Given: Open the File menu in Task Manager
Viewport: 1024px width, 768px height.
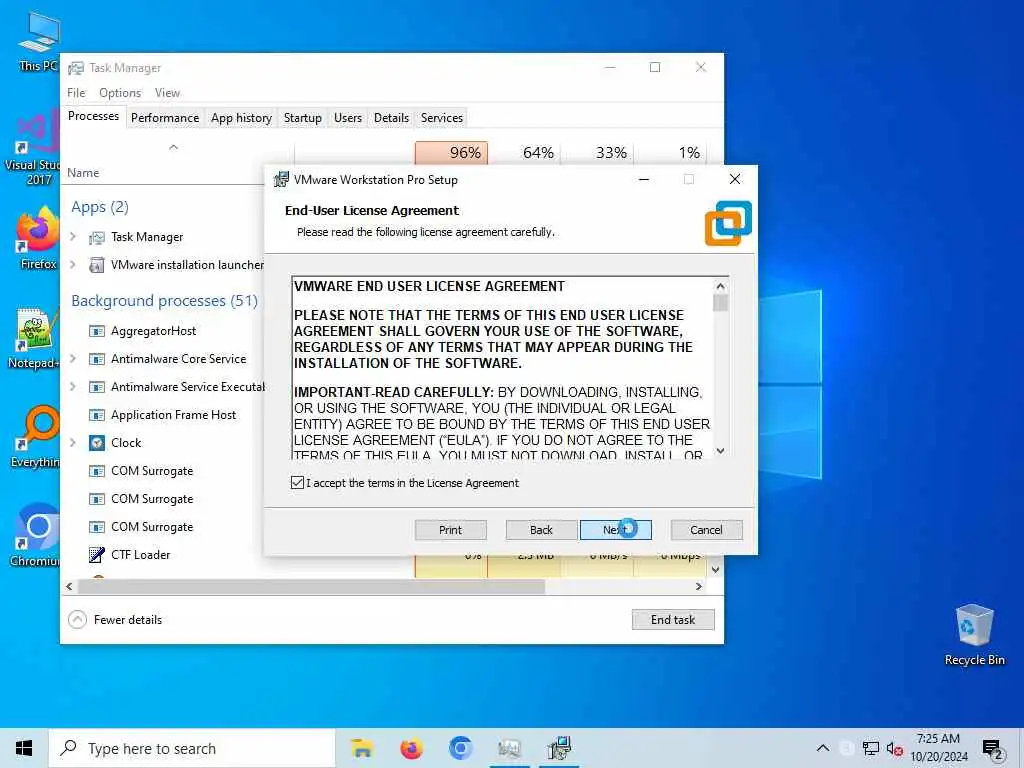Looking at the screenshot, I should tap(76, 93).
